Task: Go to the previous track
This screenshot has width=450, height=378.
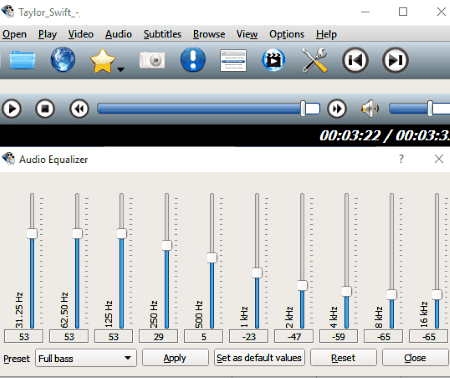Action: coord(355,60)
